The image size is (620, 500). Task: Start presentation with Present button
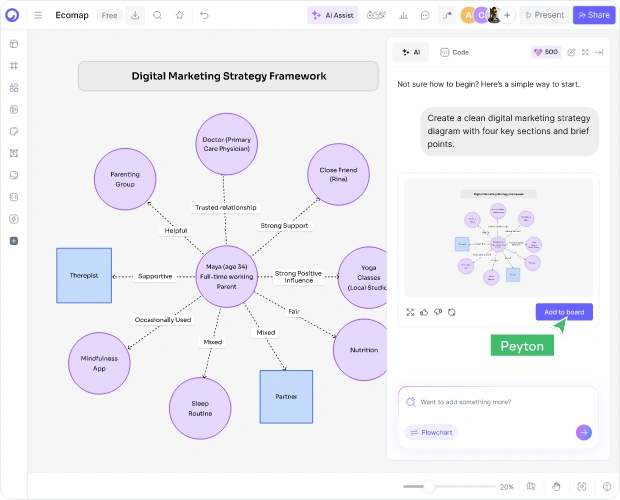click(544, 15)
